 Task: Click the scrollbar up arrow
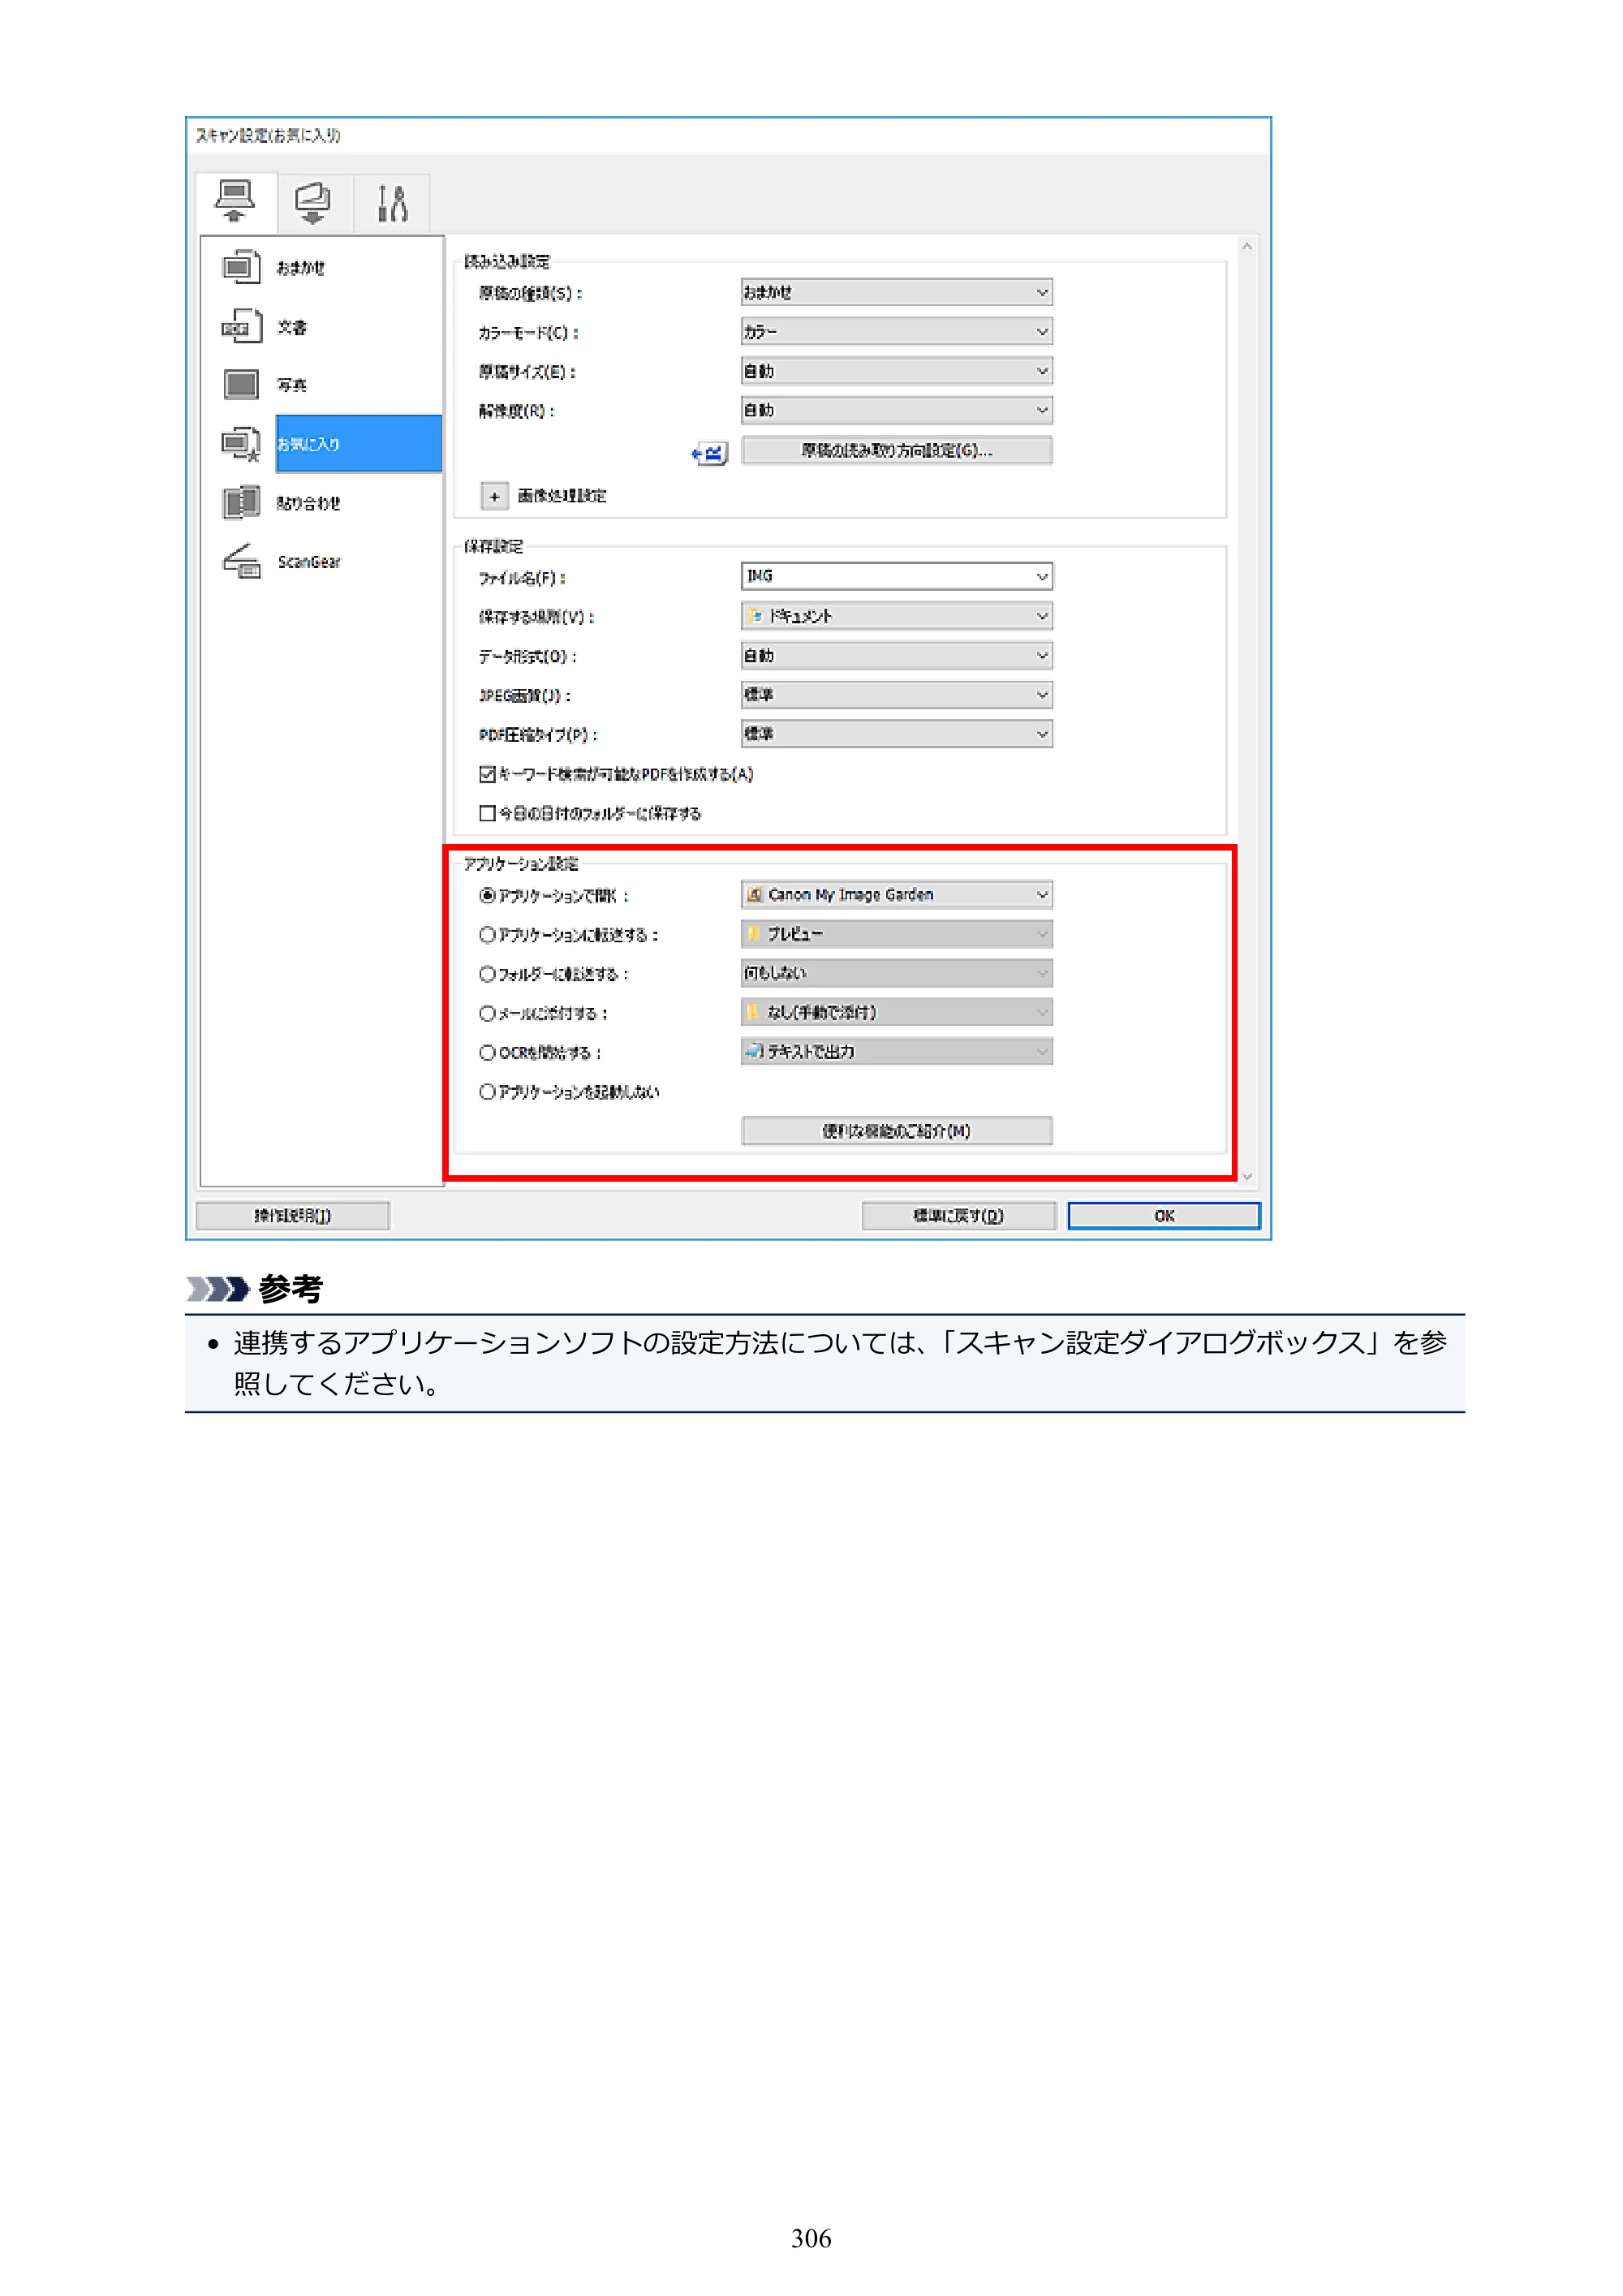tap(1247, 246)
